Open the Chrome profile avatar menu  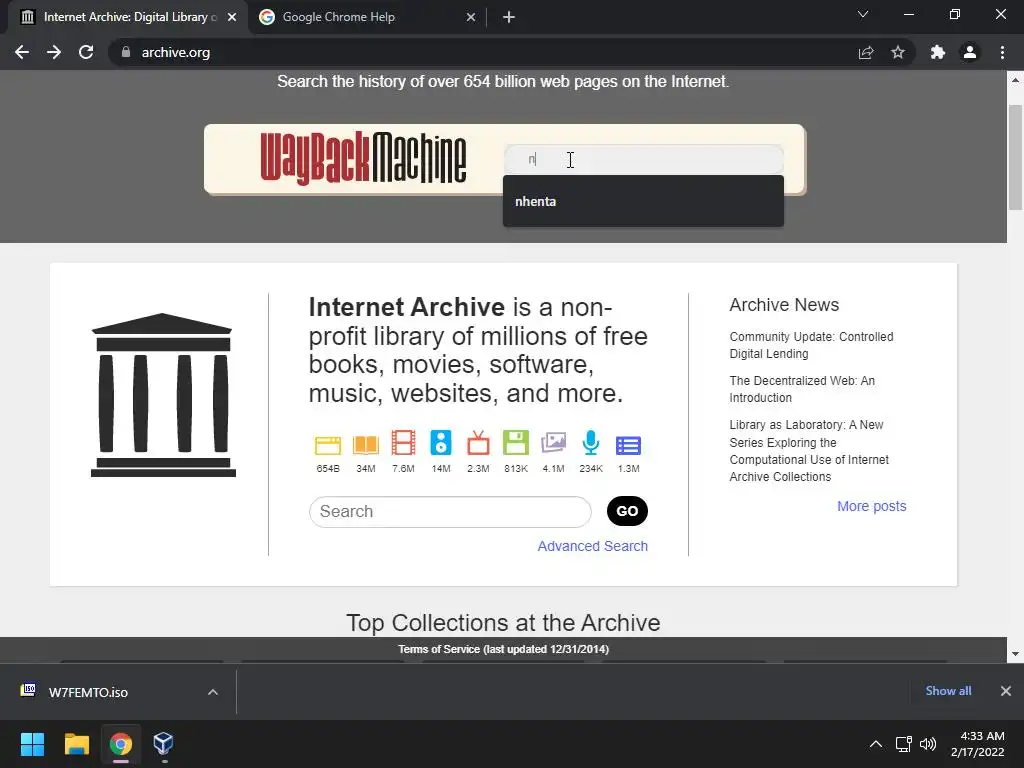[970, 52]
